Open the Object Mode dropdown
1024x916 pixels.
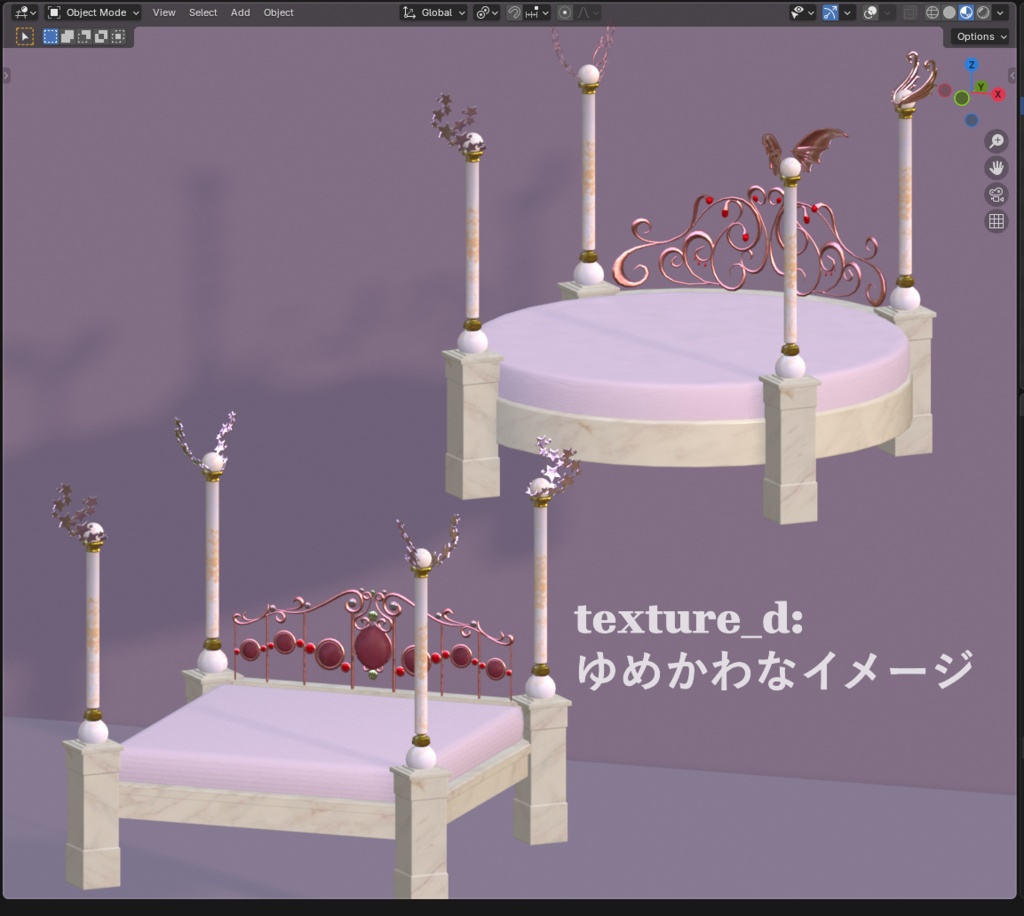point(92,12)
